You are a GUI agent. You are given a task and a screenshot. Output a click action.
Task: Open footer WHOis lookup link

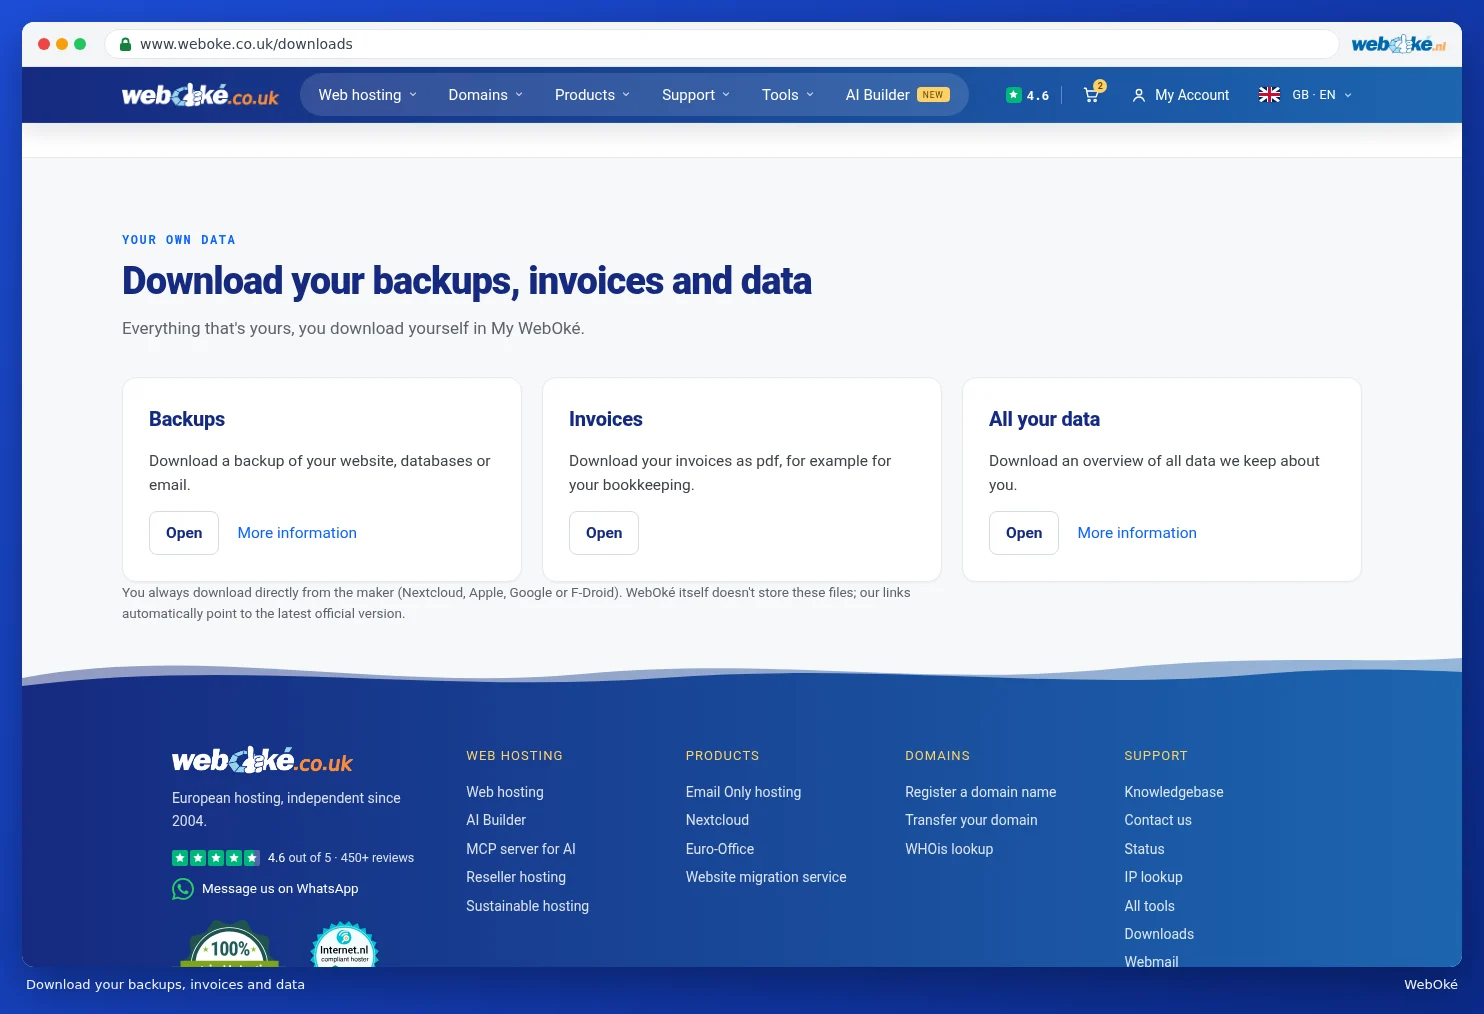(949, 849)
